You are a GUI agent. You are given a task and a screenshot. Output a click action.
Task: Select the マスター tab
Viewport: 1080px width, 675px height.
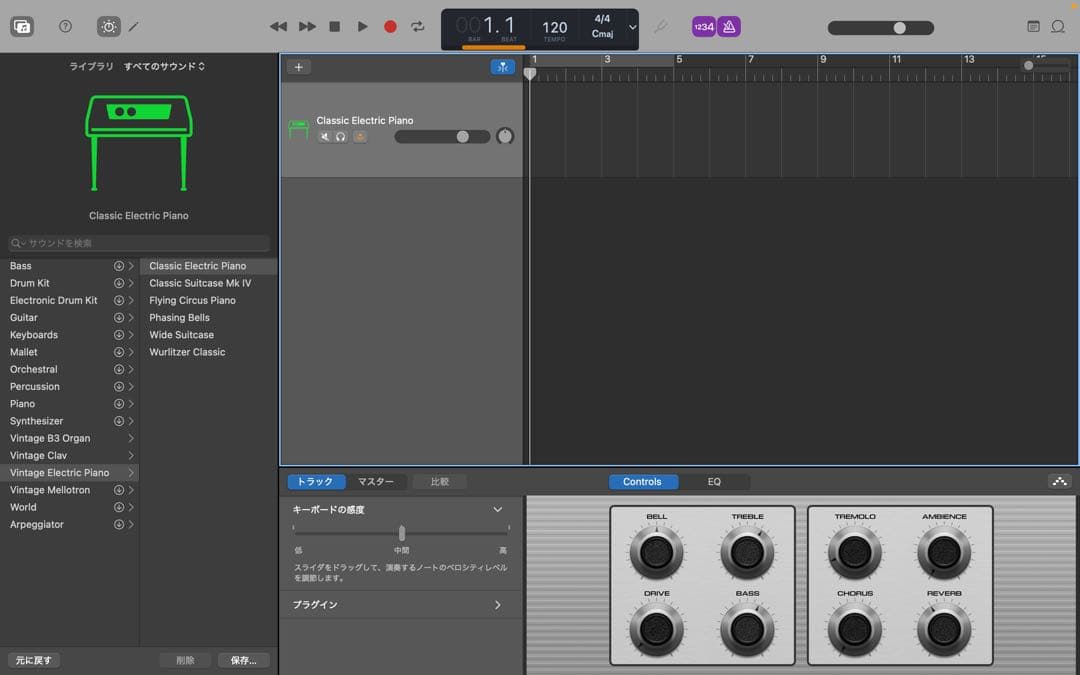376,482
